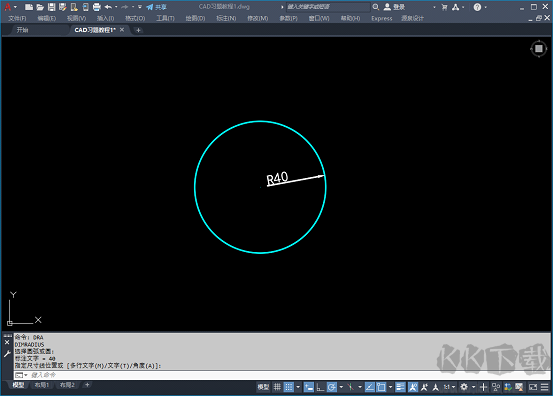This screenshot has width=553, height=396.
Task: Add a new drawing tab with plus button
Action: [x=138, y=30]
